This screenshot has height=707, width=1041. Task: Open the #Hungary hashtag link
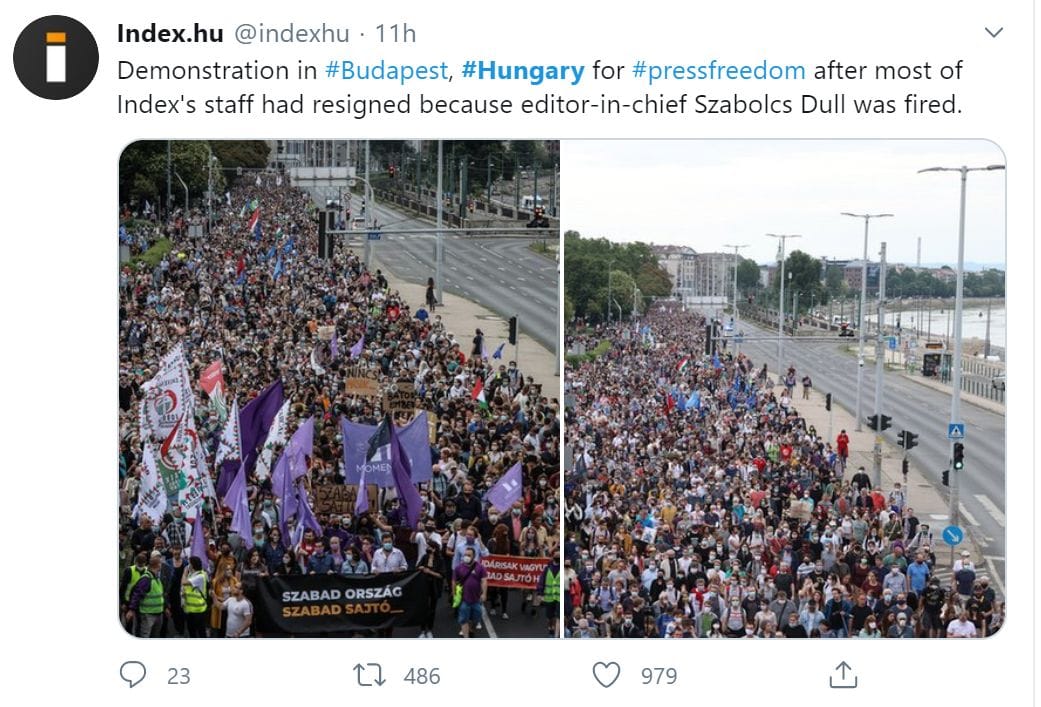point(523,70)
